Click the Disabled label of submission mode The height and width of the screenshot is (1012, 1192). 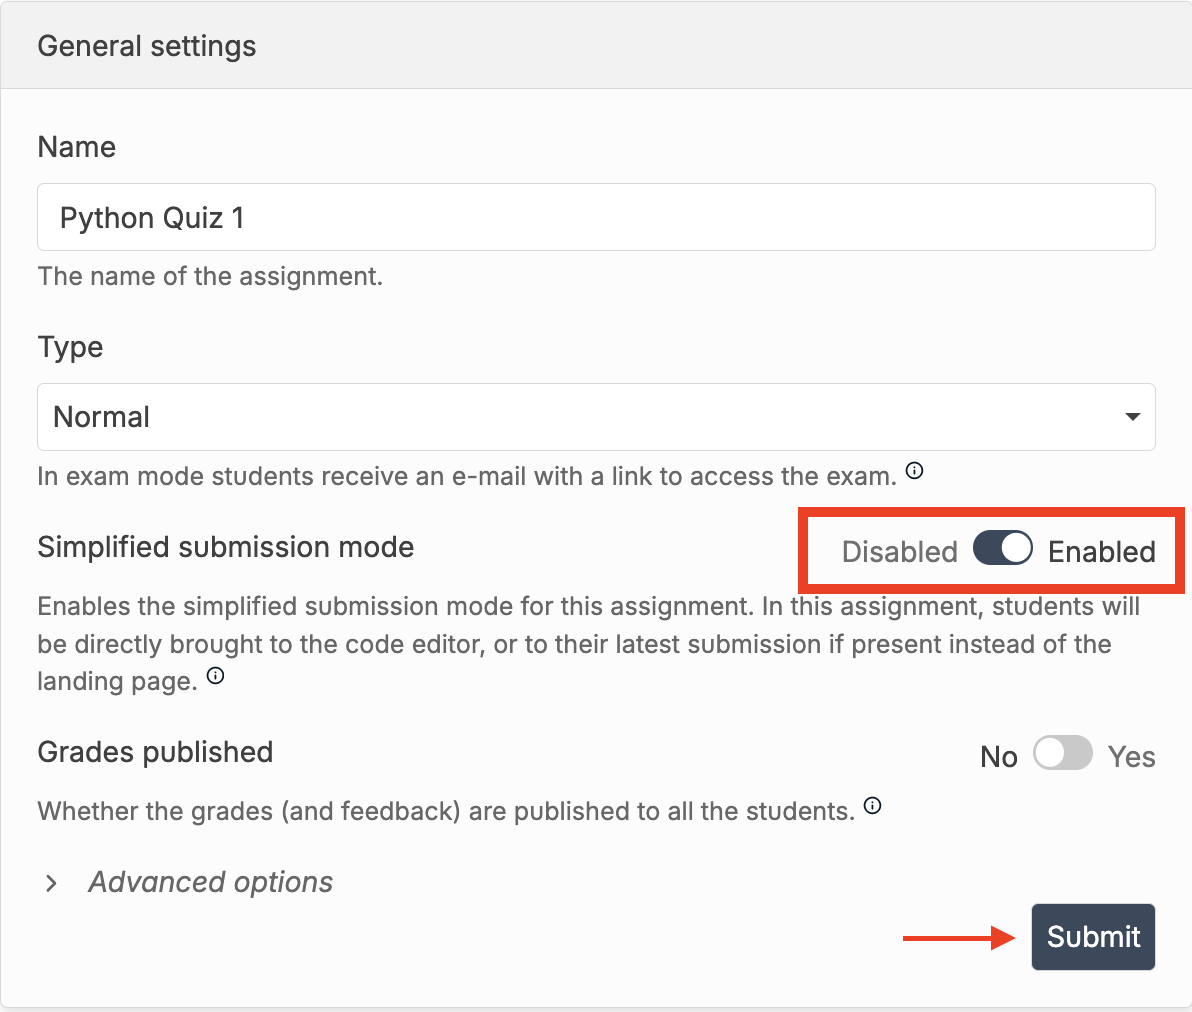point(899,552)
